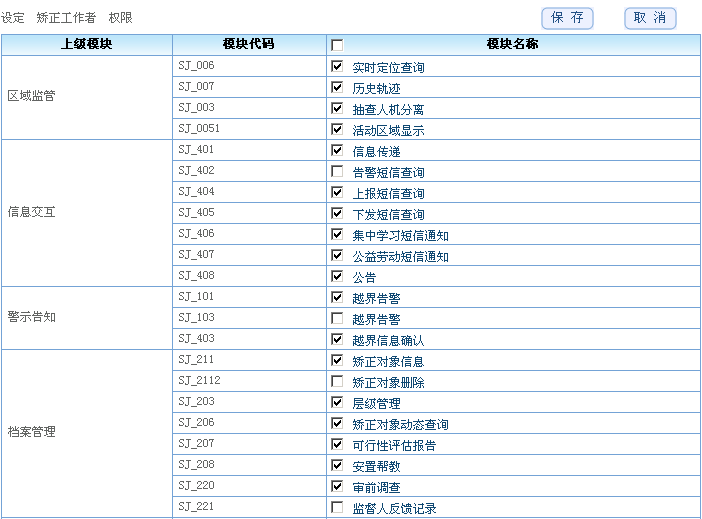Uncheck the 公告 checkbox
Screen dimensions: 702x519
click(337, 277)
